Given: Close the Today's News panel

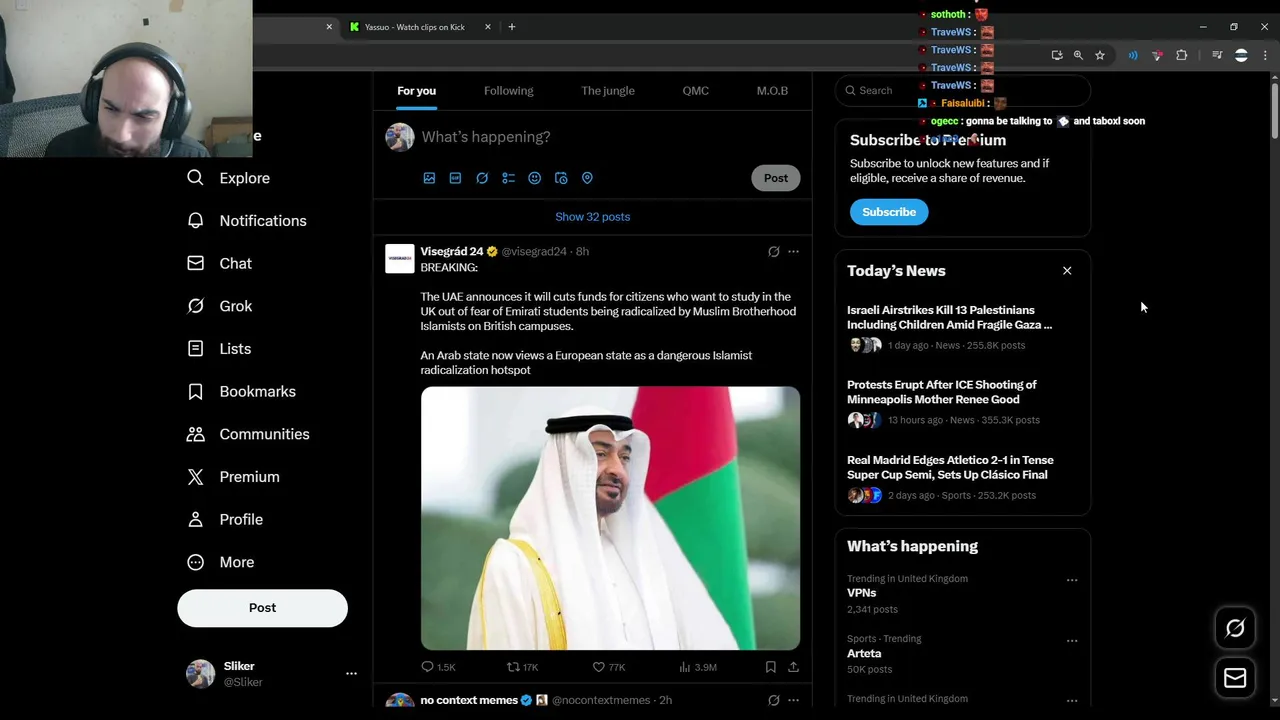Looking at the screenshot, I should (1067, 271).
